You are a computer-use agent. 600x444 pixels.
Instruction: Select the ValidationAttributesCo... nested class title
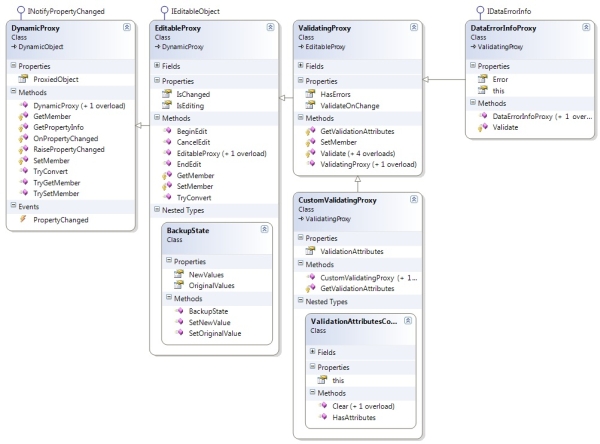[x=354, y=322]
